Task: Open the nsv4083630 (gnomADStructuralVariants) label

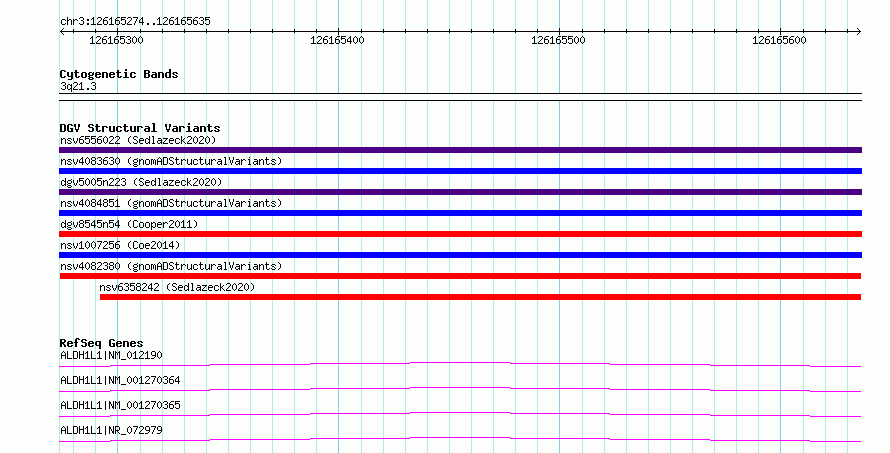Action: point(171,161)
